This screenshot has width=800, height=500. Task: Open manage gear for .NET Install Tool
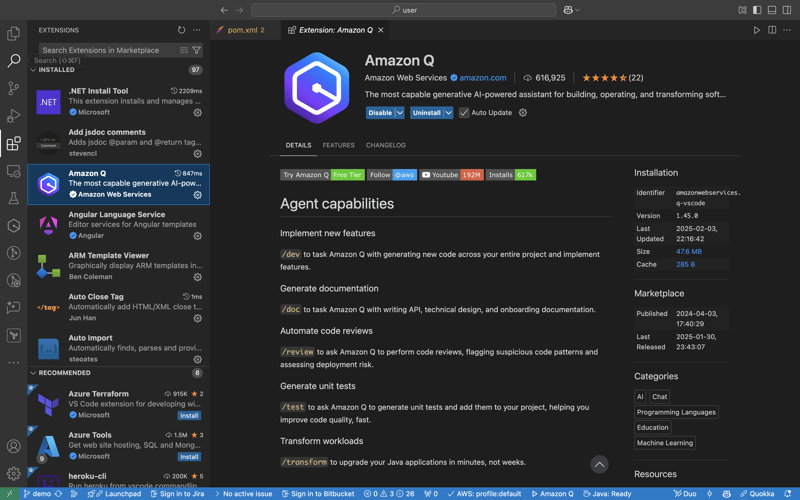coord(197,112)
